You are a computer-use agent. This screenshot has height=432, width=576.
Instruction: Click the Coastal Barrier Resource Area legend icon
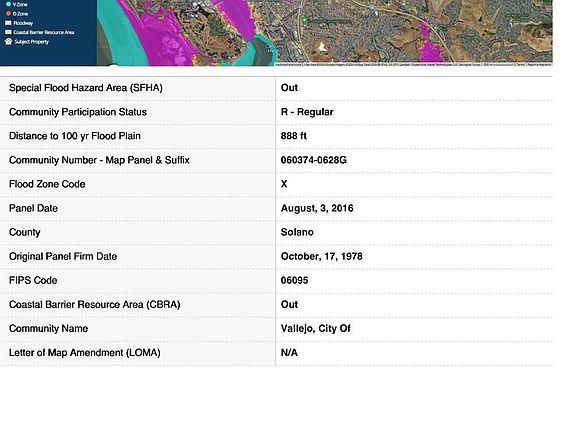[x=8, y=32]
